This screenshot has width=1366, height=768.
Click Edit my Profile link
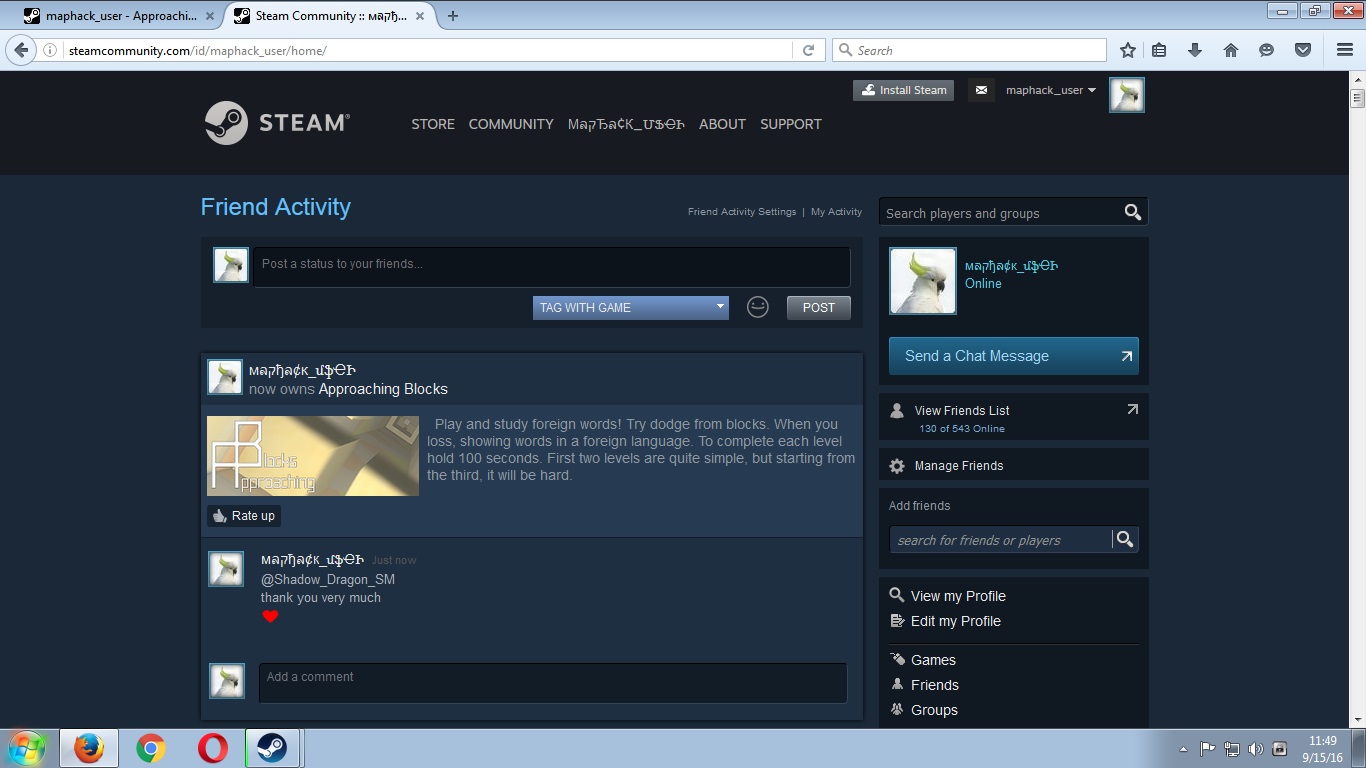956,621
